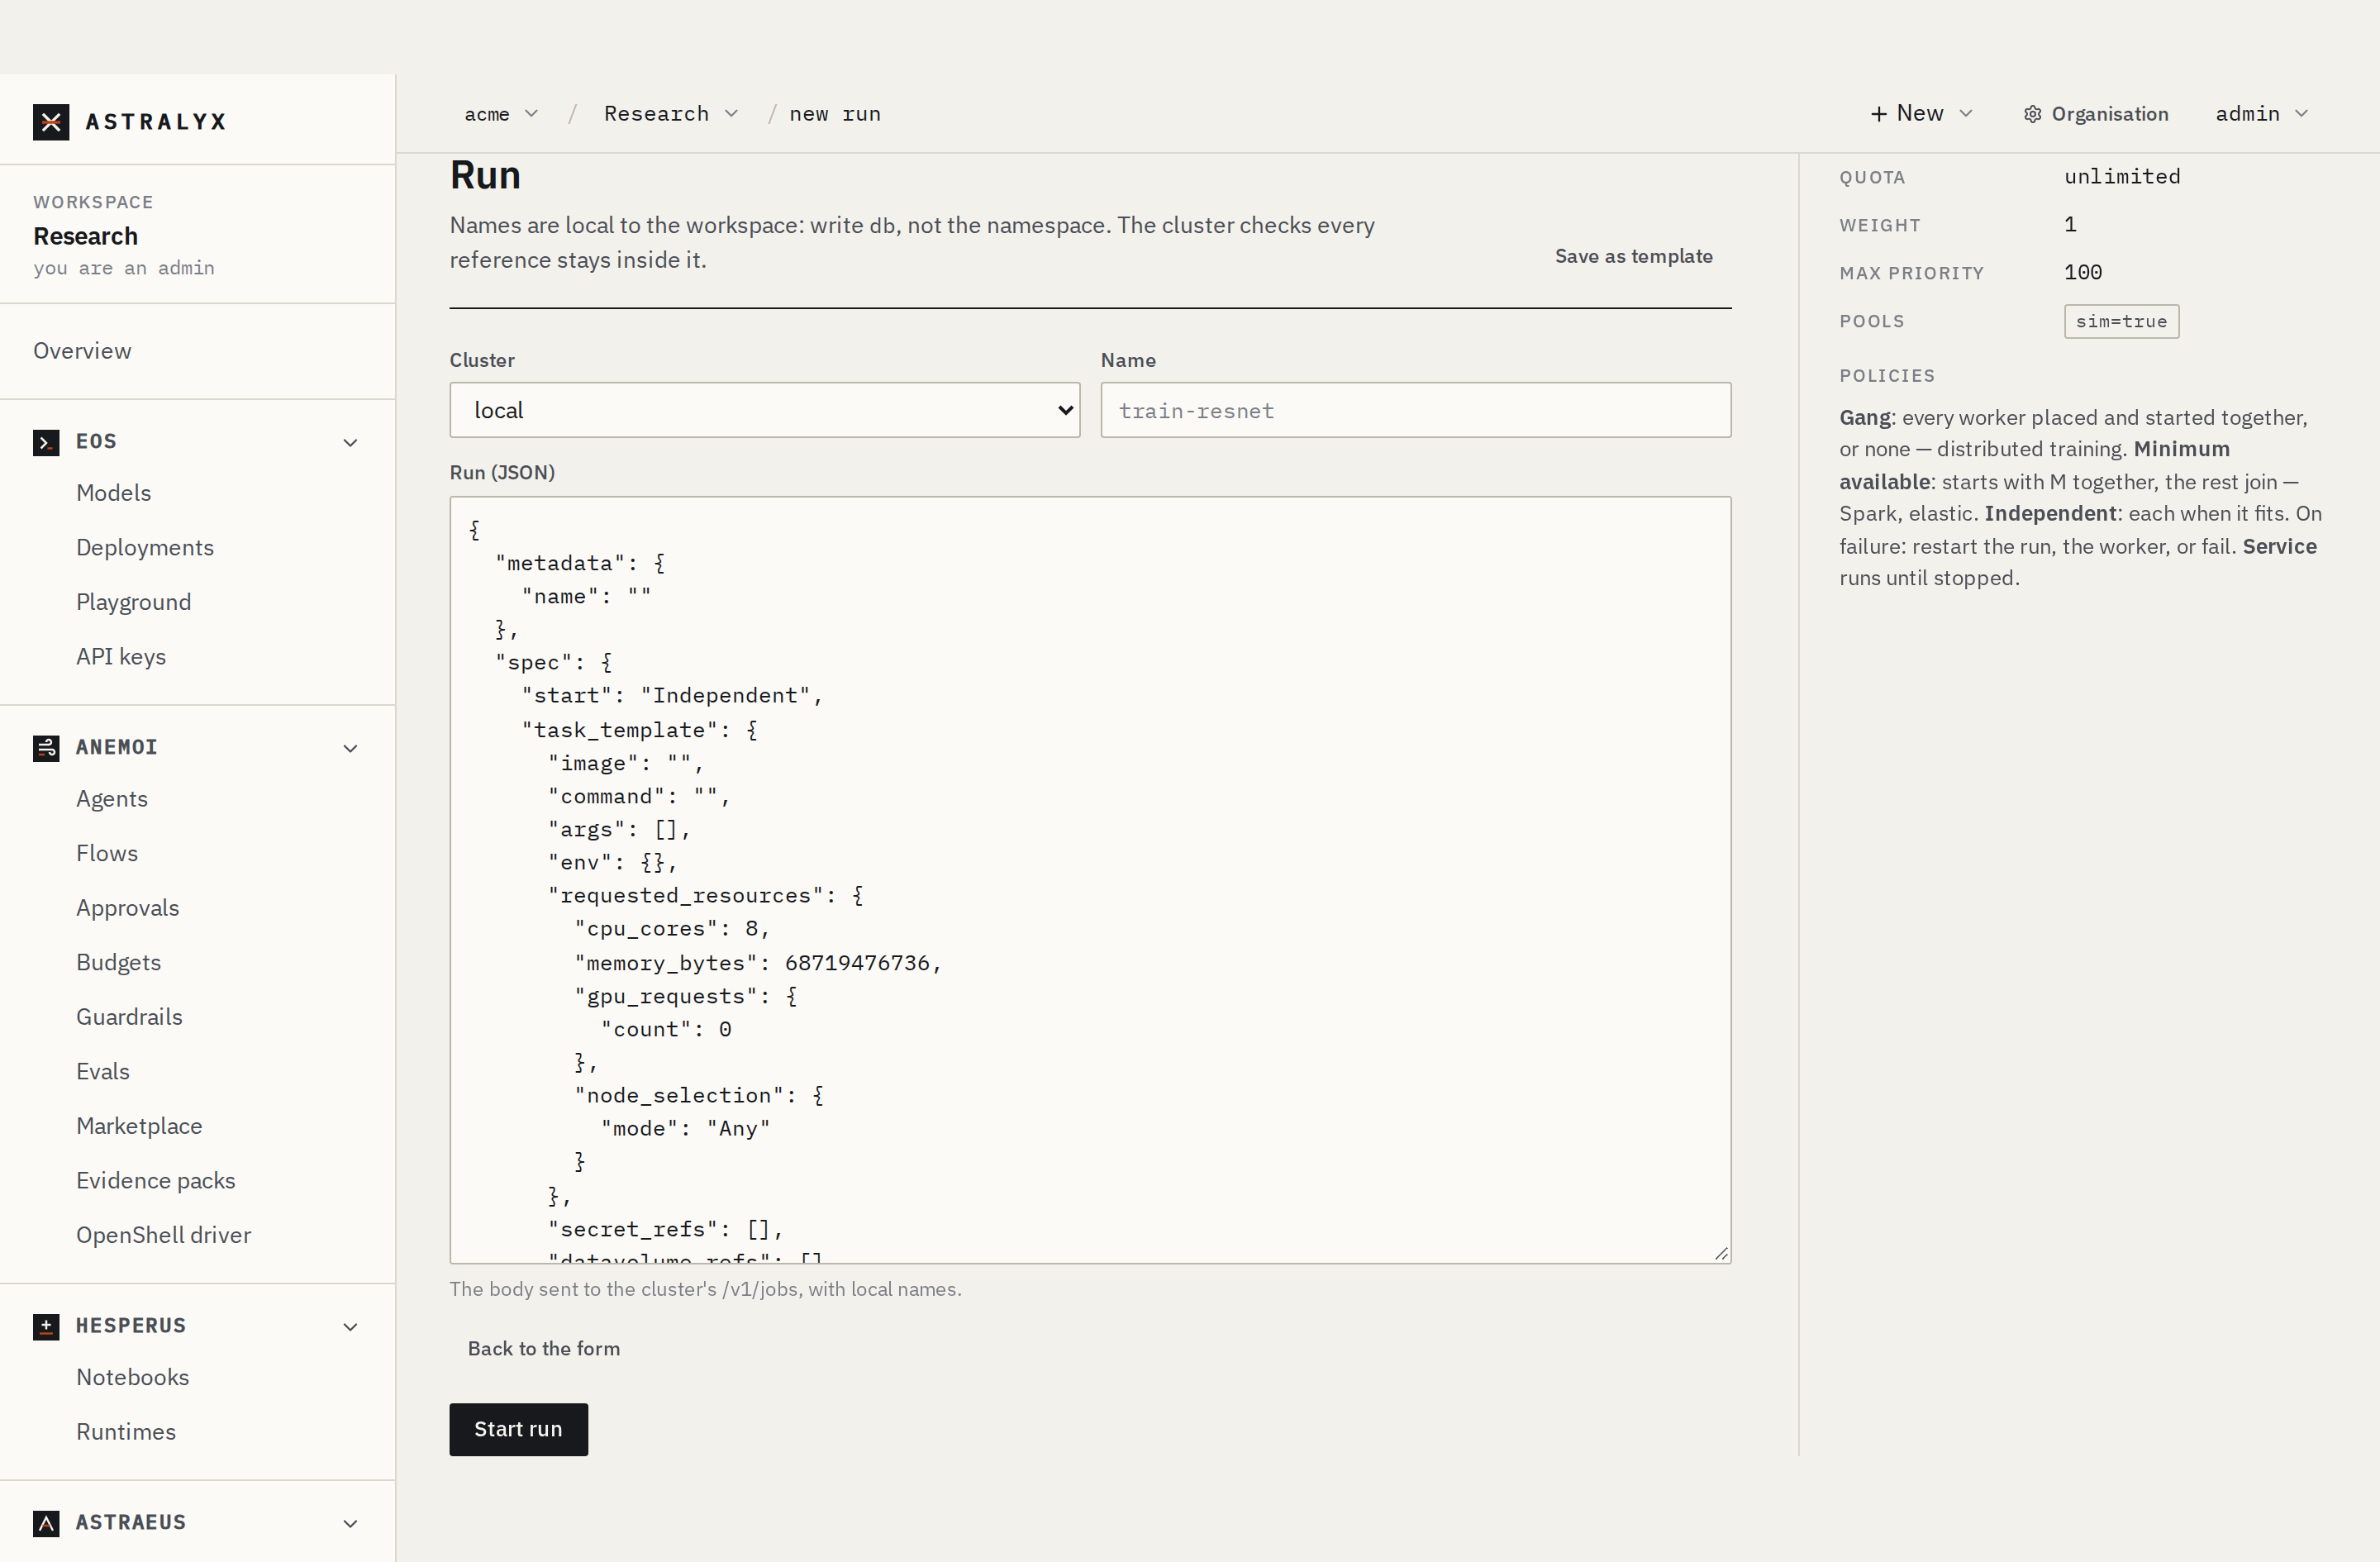Viewport: 2380px width, 1562px height.
Task: Open Evidence packs in the sidebar
Action: pyautogui.click(x=156, y=1181)
